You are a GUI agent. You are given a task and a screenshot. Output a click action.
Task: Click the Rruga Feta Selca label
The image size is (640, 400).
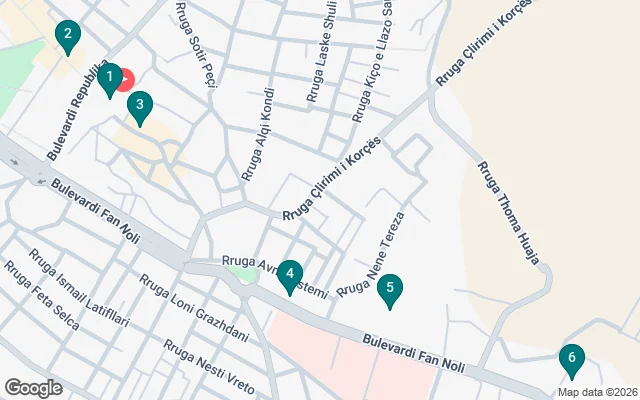click(42, 295)
